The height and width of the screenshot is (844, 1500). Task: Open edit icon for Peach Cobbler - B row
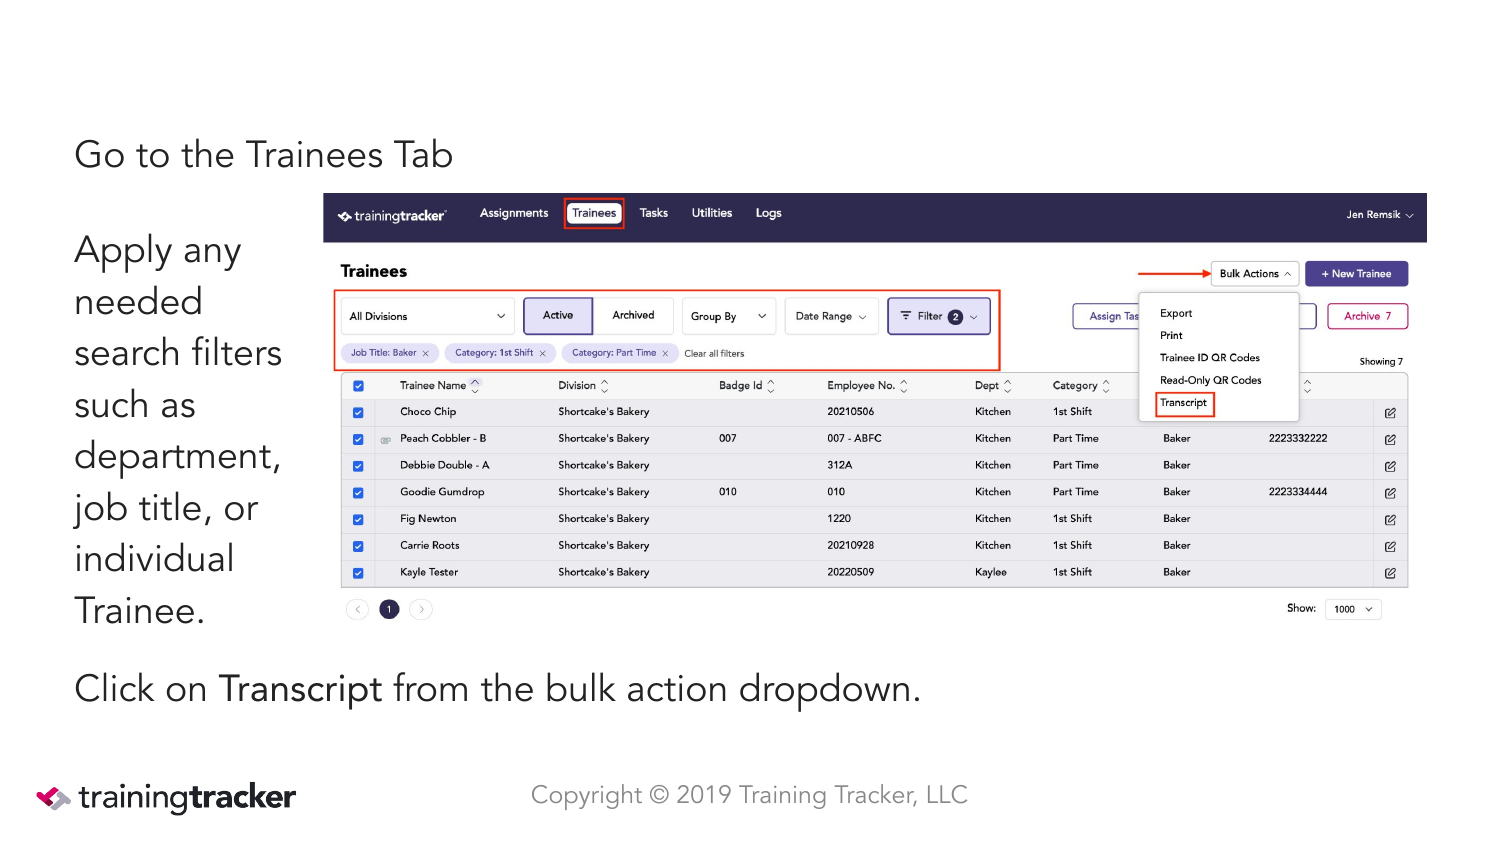point(1390,440)
